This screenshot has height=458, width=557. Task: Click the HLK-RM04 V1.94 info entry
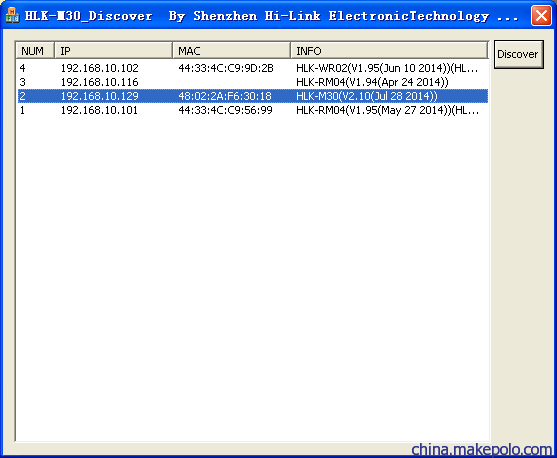[372, 82]
